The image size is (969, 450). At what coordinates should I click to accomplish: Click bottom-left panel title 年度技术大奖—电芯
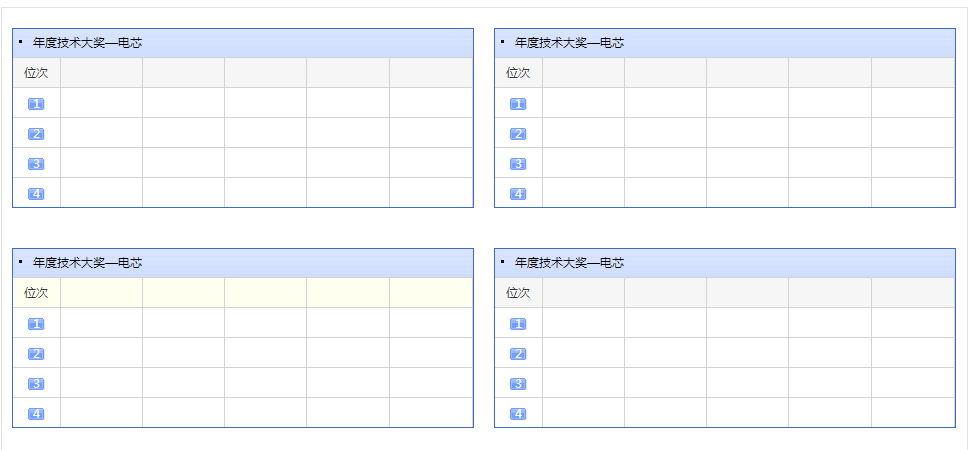(x=87, y=263)
